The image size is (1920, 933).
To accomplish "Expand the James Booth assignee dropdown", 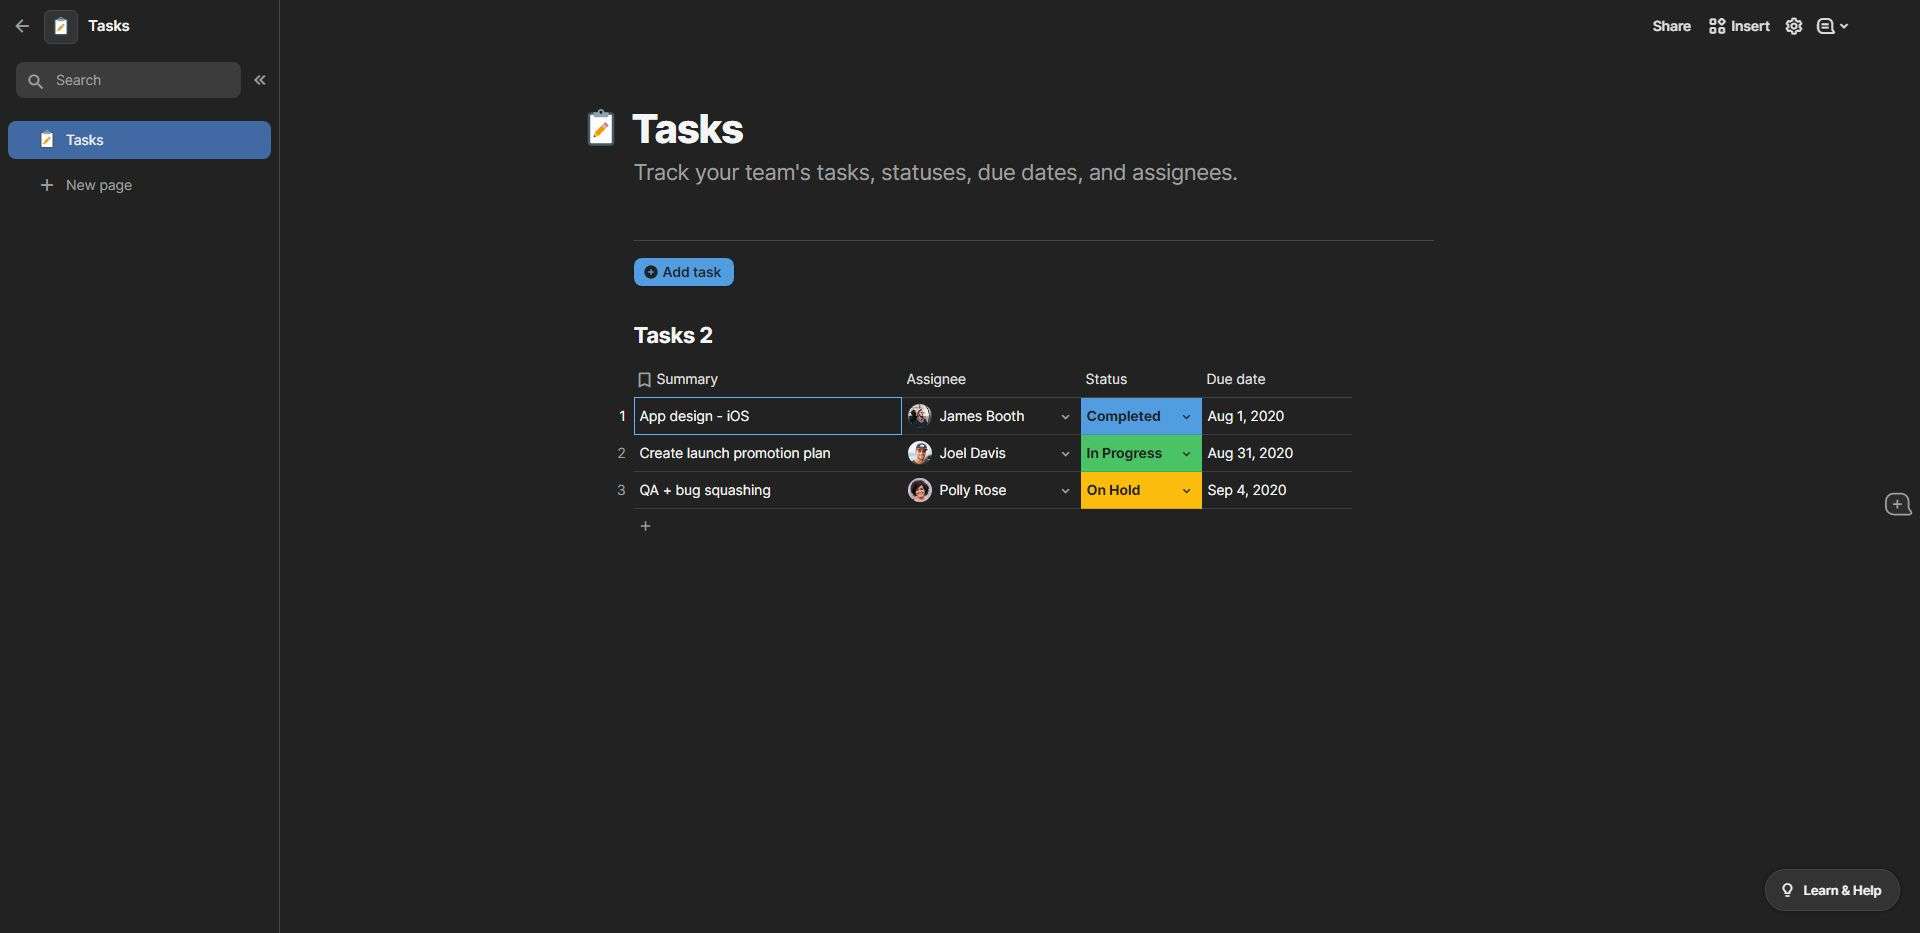I will pyautogui.click(x=1065, y=417).
